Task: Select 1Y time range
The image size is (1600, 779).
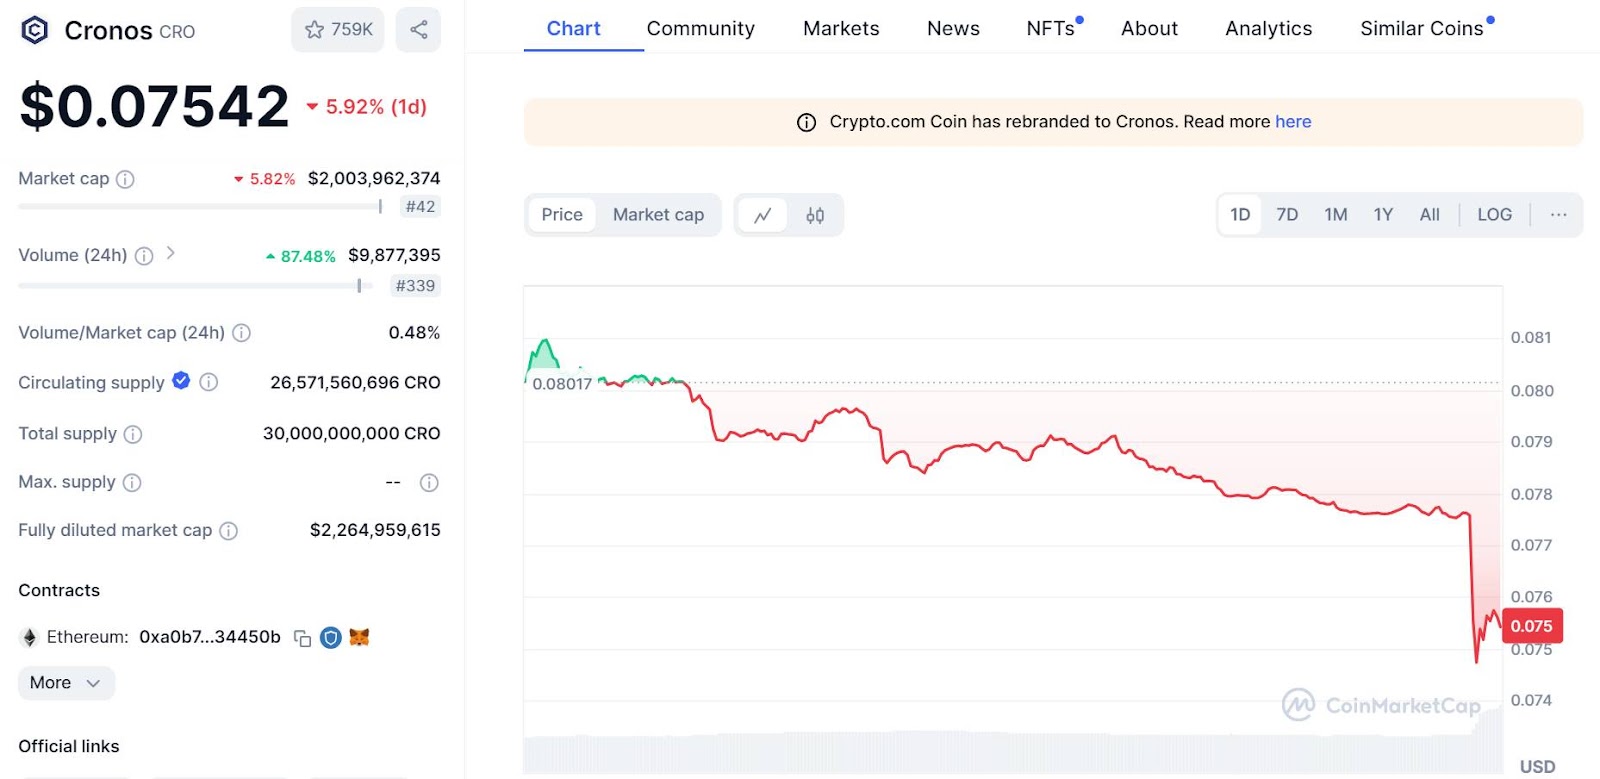Action: pos(1383,215)
